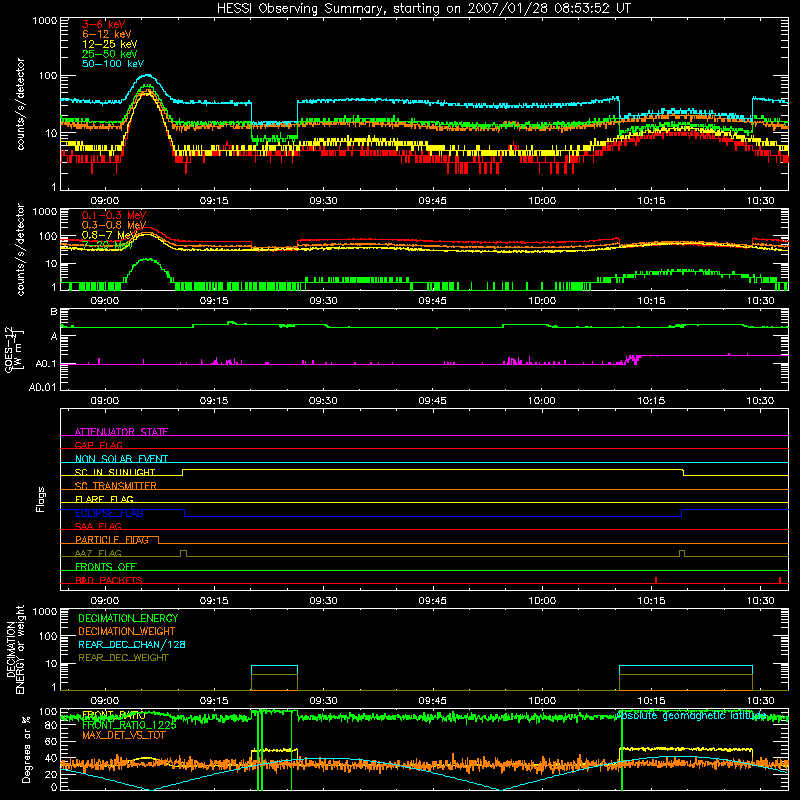Click the FRONT_RATIO_1225 legend label
The height and width of the screenshot is (800, 800).
tap(129, 725)
